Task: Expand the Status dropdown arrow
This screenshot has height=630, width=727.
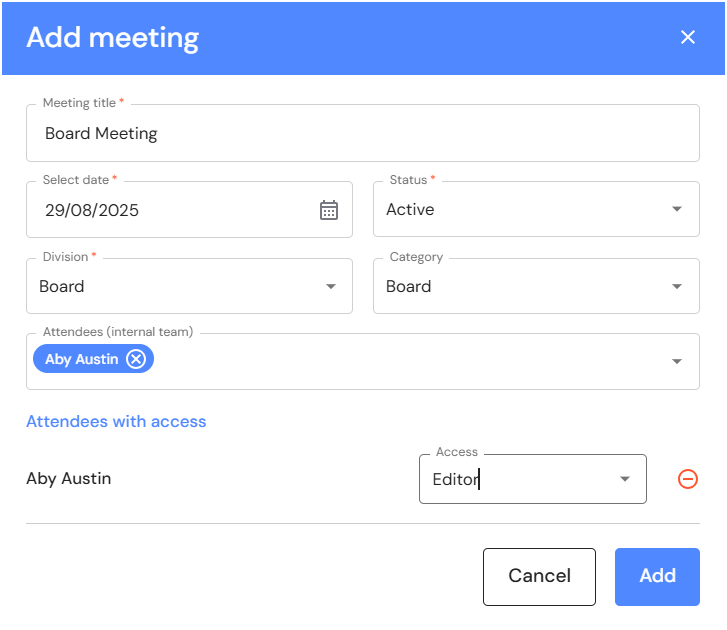Action: [x=677, y=210]
